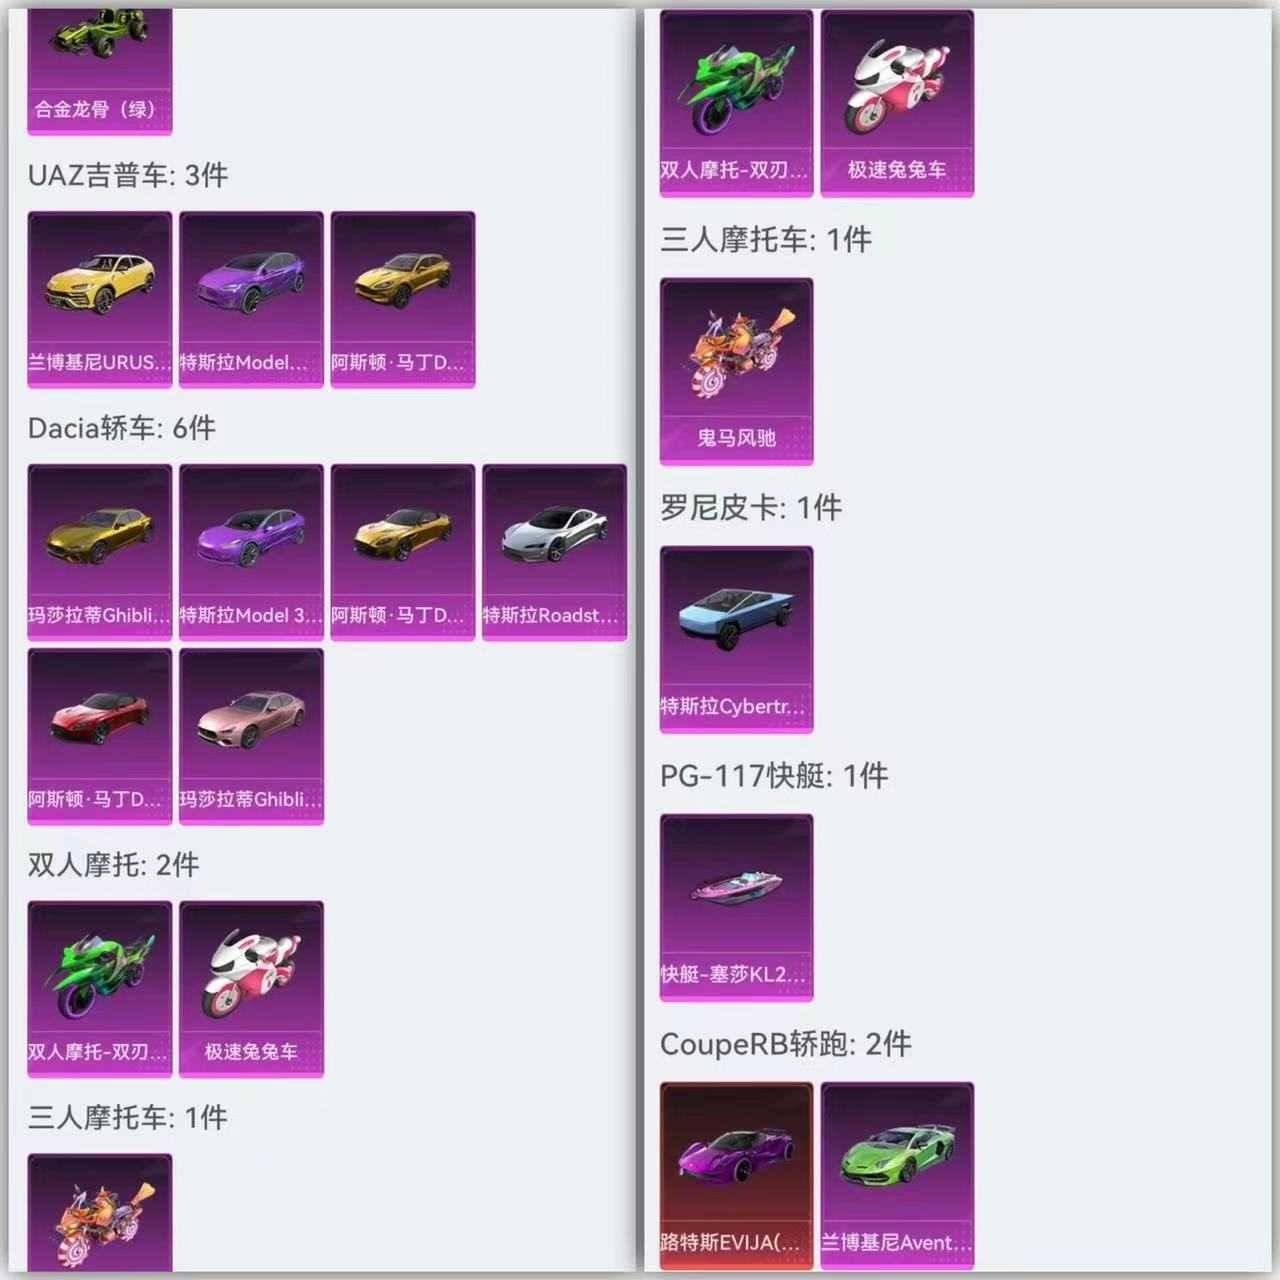The height and width of the screenshot is (1280, 1280).
Task: Choose the left panel 极速兔兔车 card
Action: point(251,989)
